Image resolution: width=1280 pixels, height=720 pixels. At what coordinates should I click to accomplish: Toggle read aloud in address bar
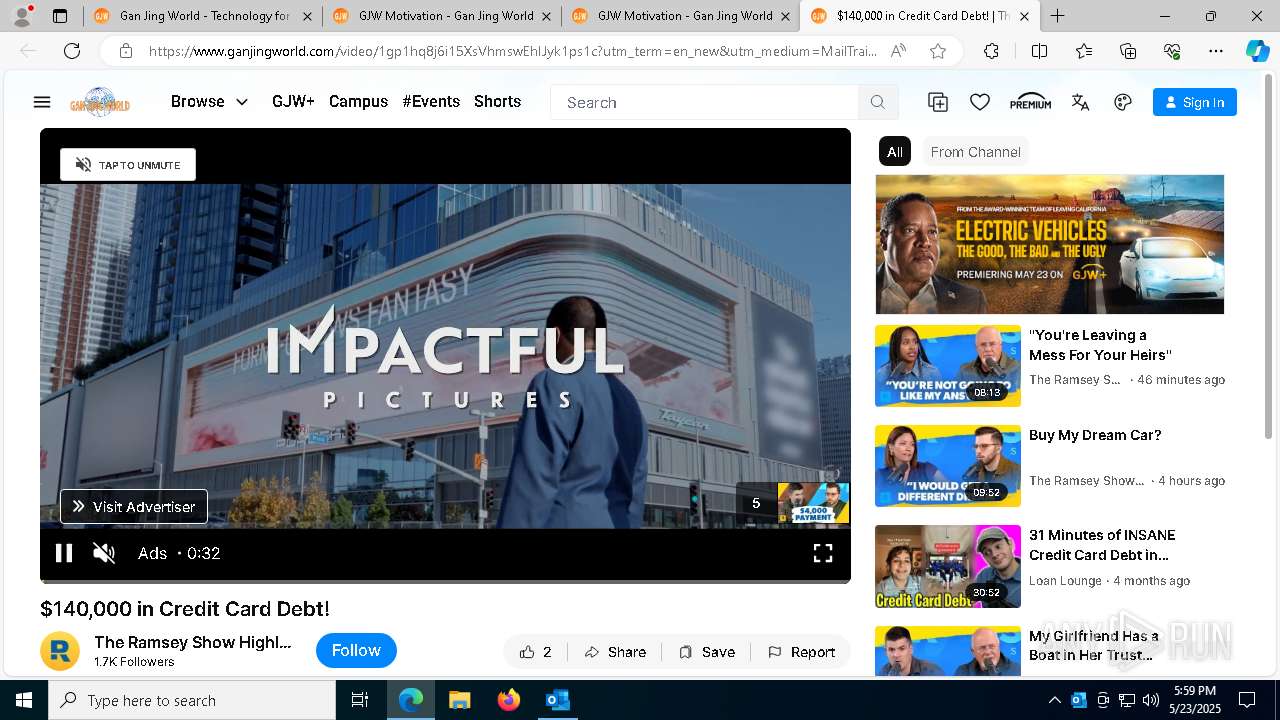pos(898,51)
